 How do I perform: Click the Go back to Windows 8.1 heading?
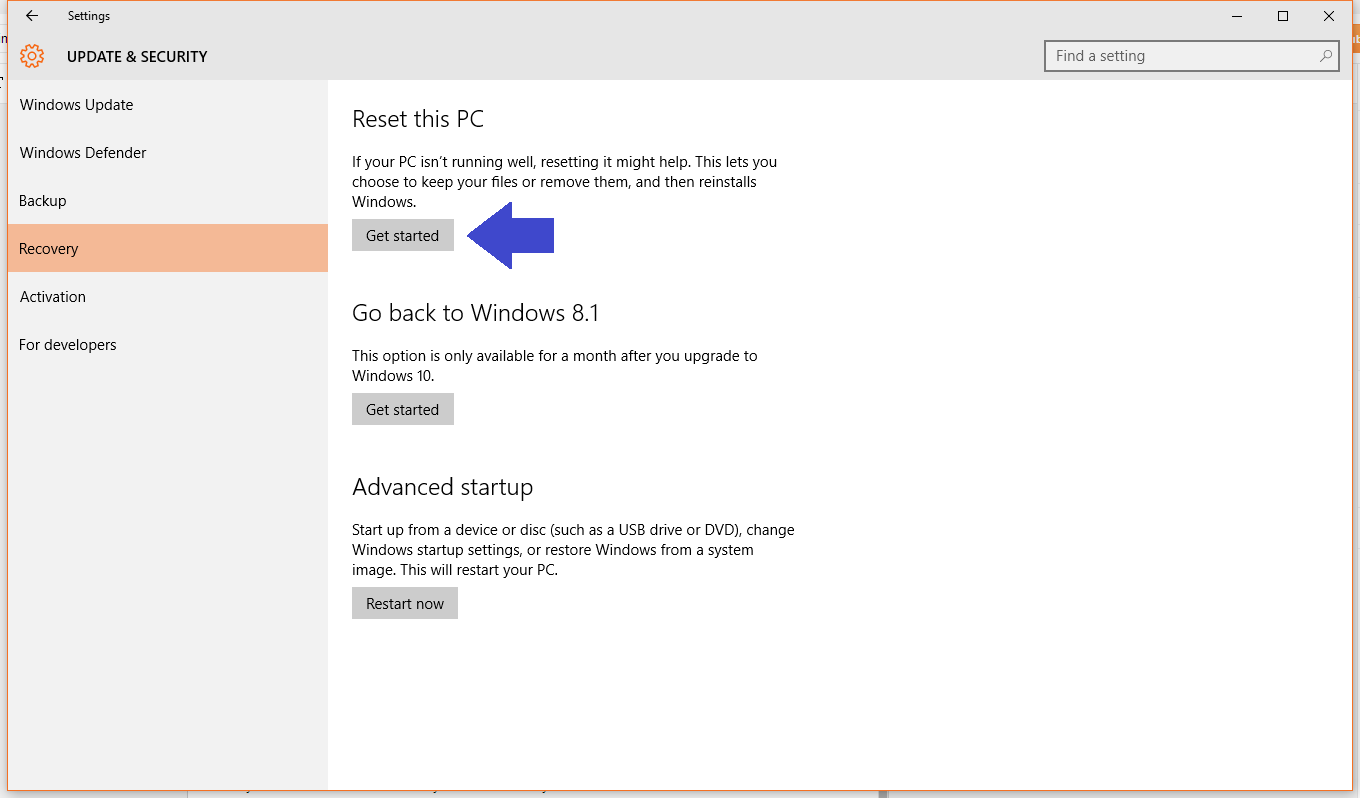pyautogui.click(x=475, y=313)
